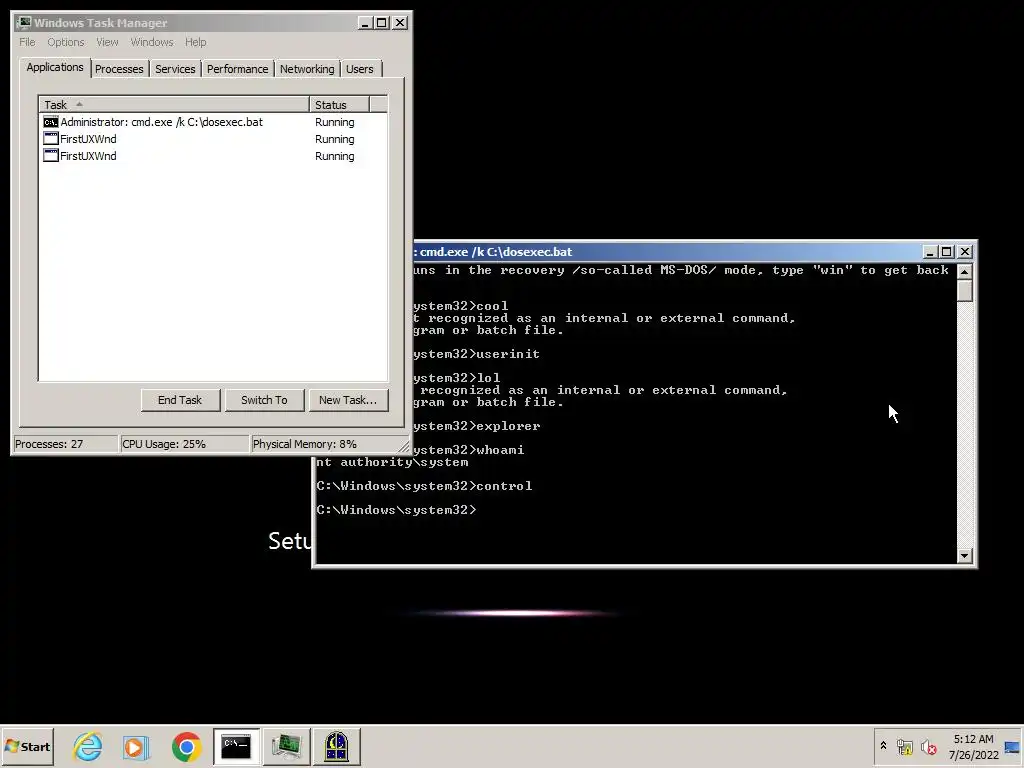
Task: Click the muted volume tray icon
Action: point(928,746)
